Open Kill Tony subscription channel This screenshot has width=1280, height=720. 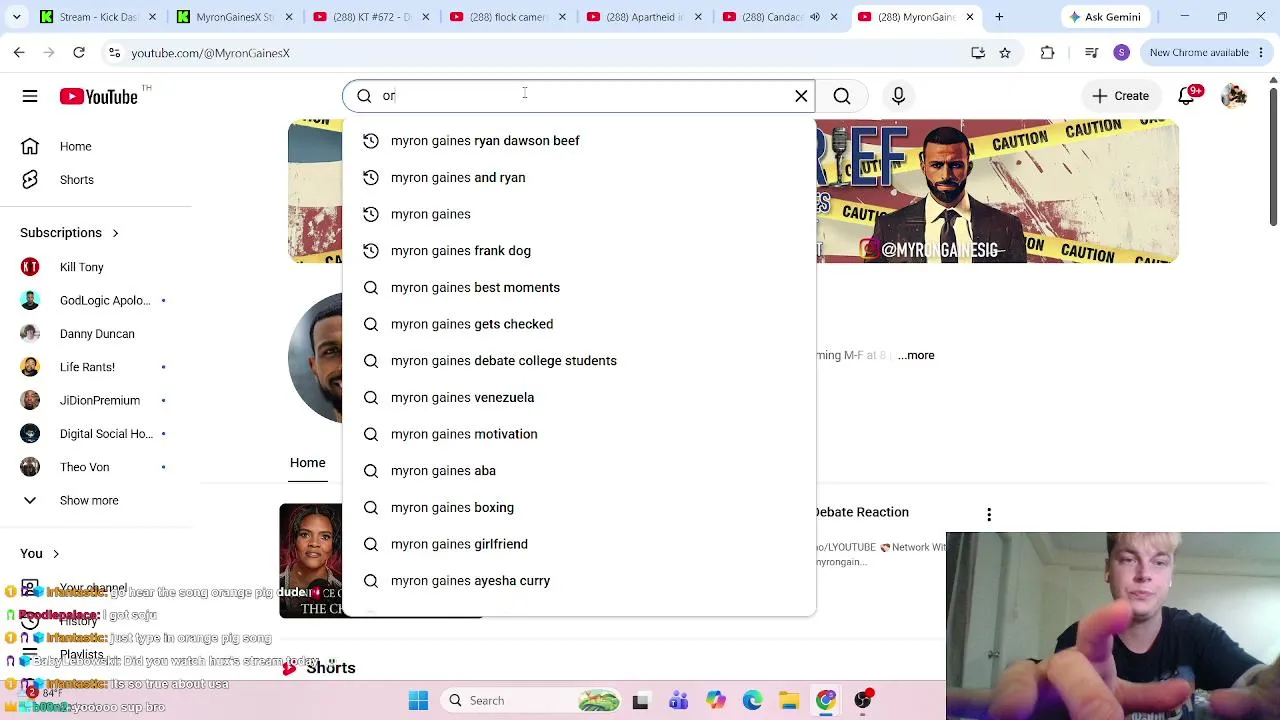(x=96, y=267)
